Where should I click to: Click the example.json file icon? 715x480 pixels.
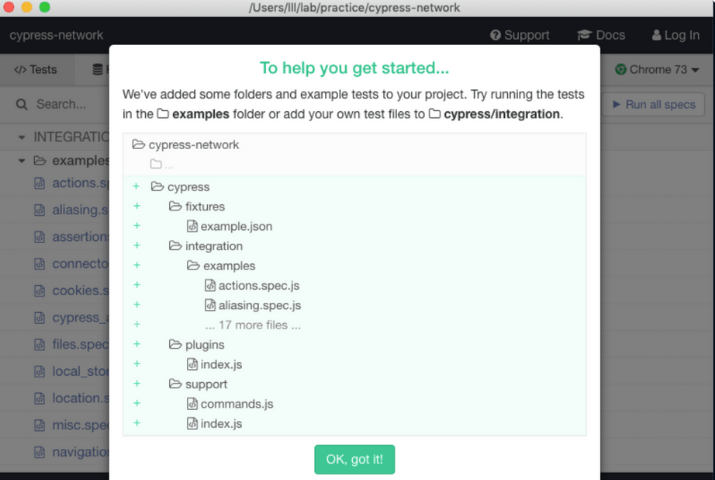click(x=193, y=227)
